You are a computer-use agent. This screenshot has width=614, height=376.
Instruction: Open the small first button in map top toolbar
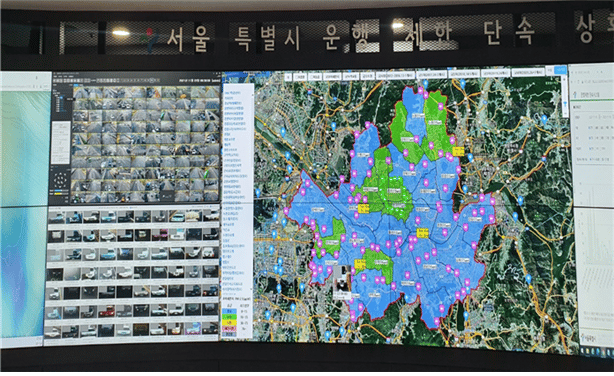(x=289, y=77)
